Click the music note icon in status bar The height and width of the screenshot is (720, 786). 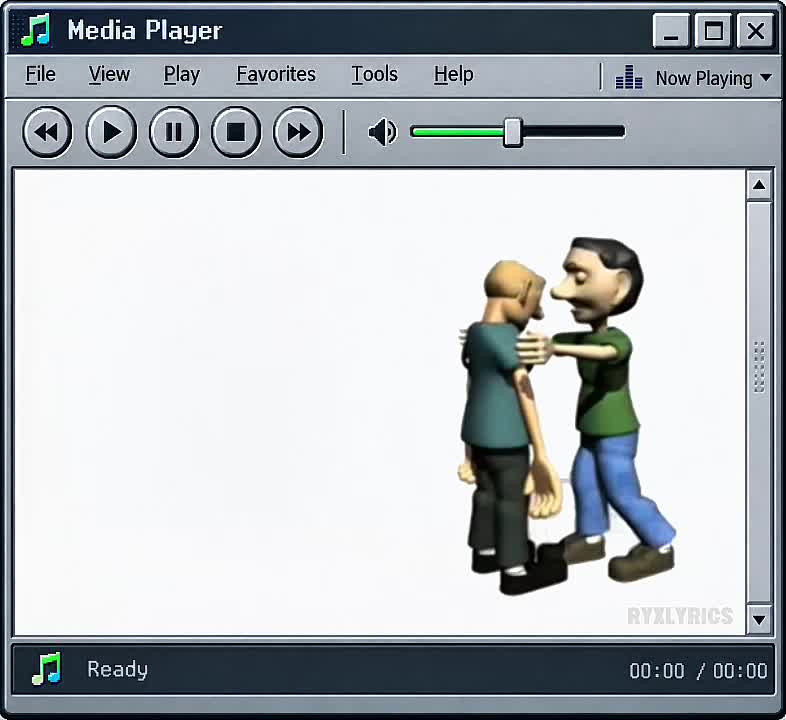point(47,668)
